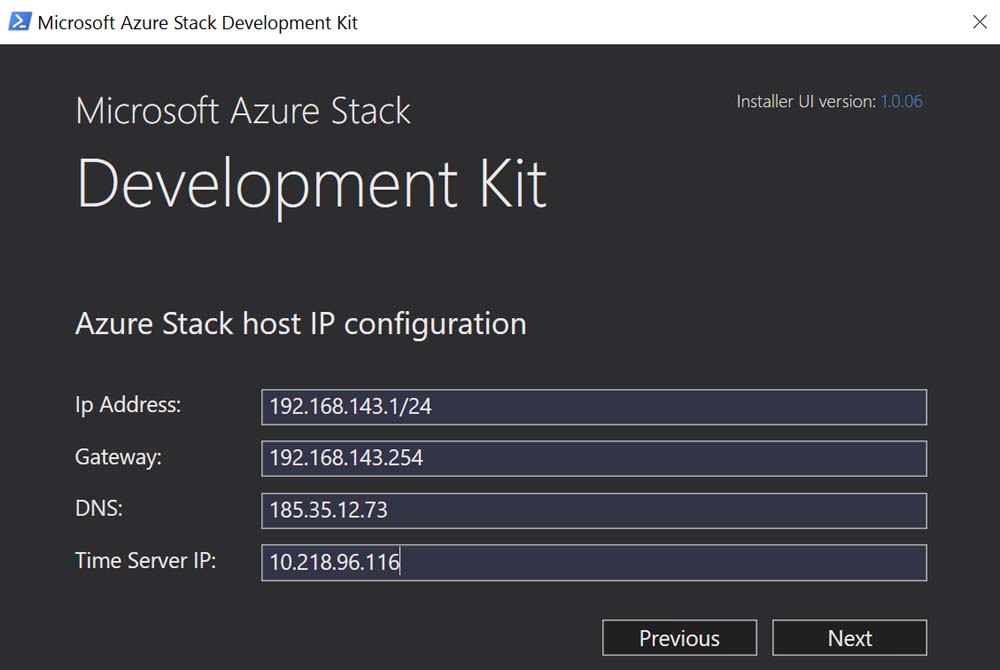Focus the Gateway text box
Screen dimensions: 1000x670
coord(593,459)
